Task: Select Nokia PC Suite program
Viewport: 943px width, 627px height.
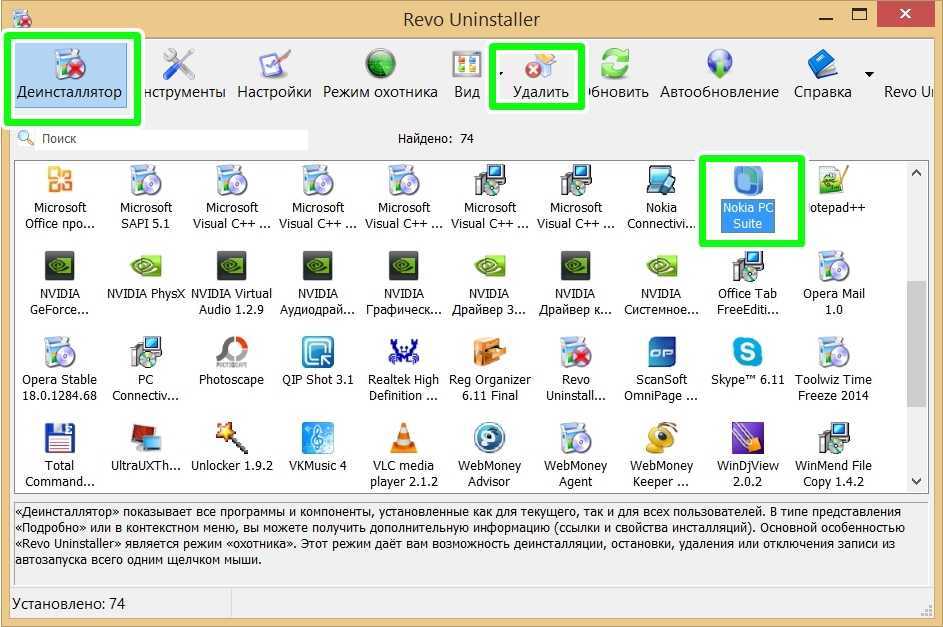Action: click(748, 198)
